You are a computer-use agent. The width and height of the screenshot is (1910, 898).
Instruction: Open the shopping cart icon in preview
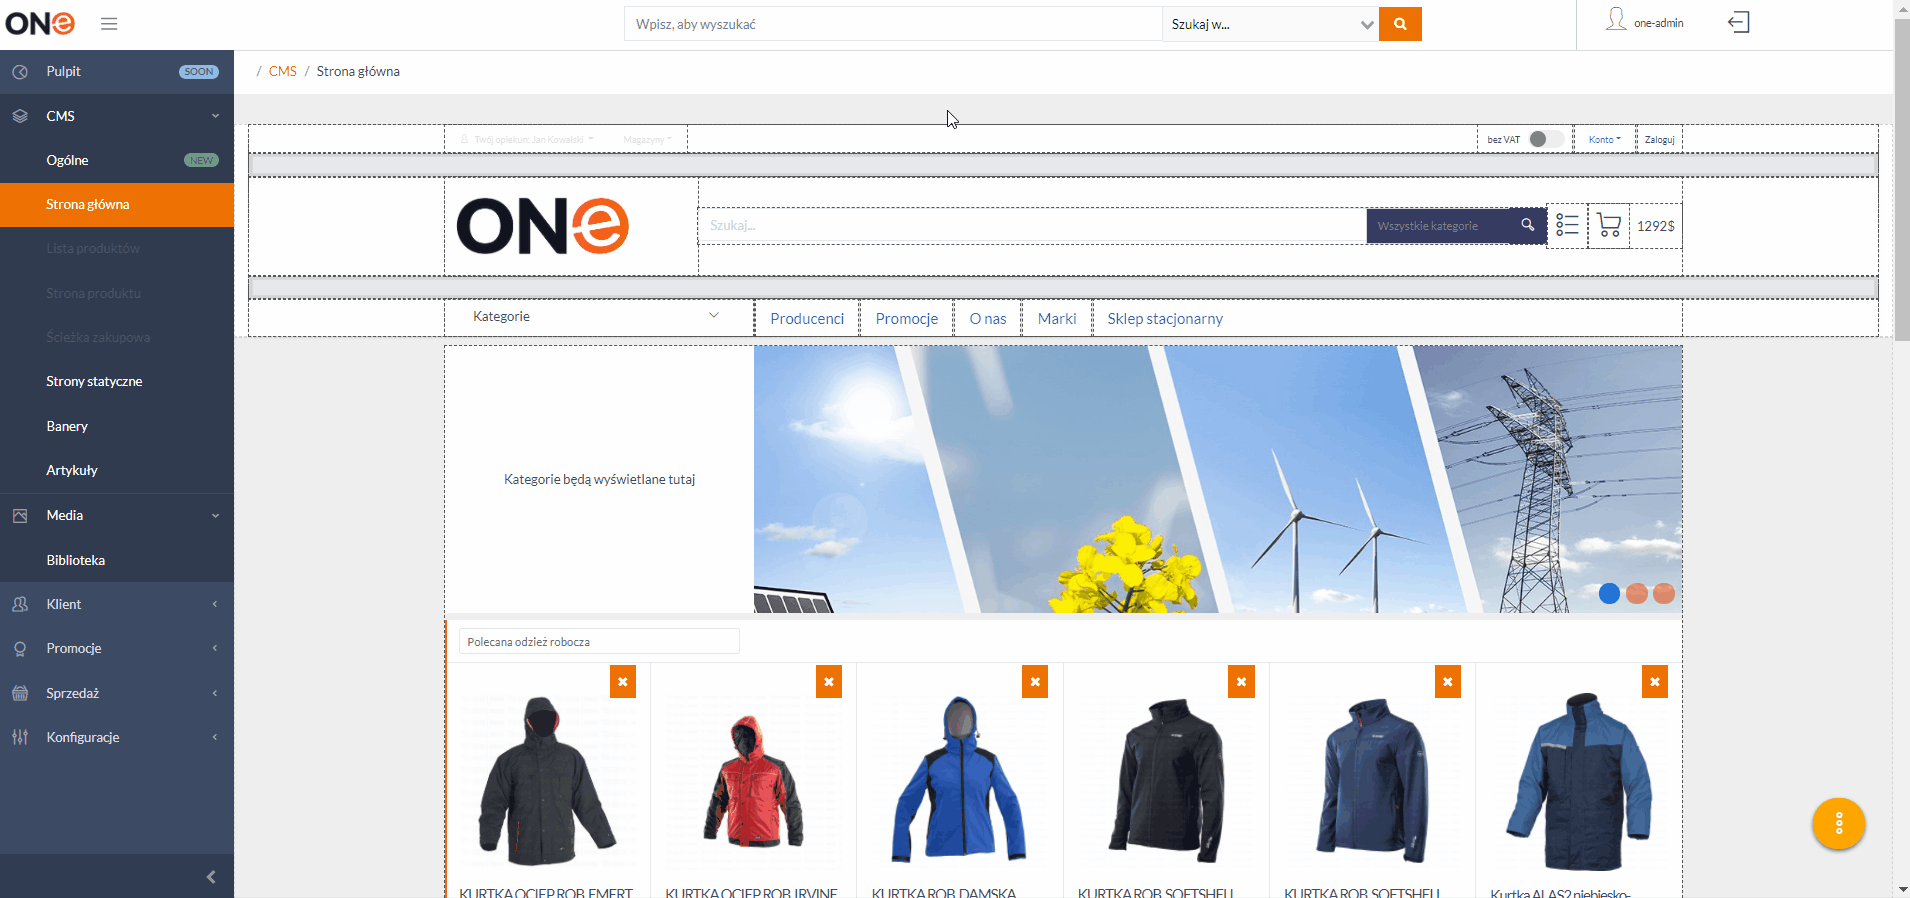1608,226
